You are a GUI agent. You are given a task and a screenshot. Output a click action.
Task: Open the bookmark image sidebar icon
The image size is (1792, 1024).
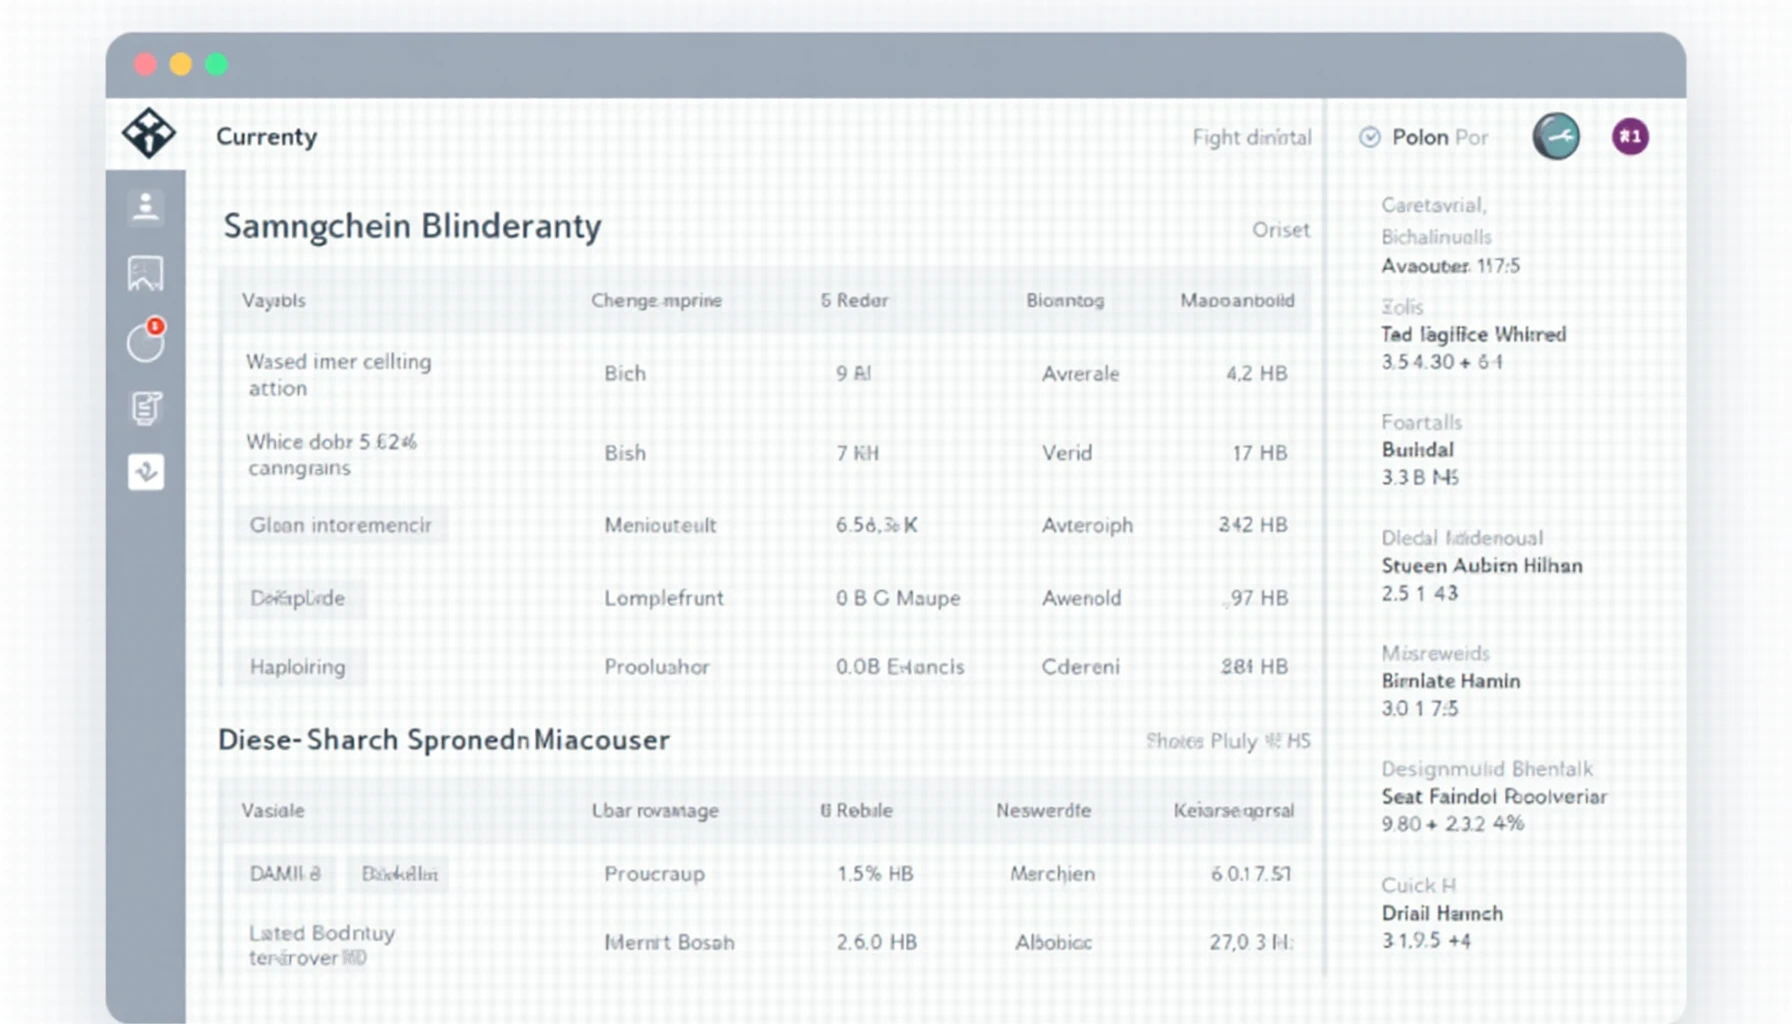pos(146,273)
